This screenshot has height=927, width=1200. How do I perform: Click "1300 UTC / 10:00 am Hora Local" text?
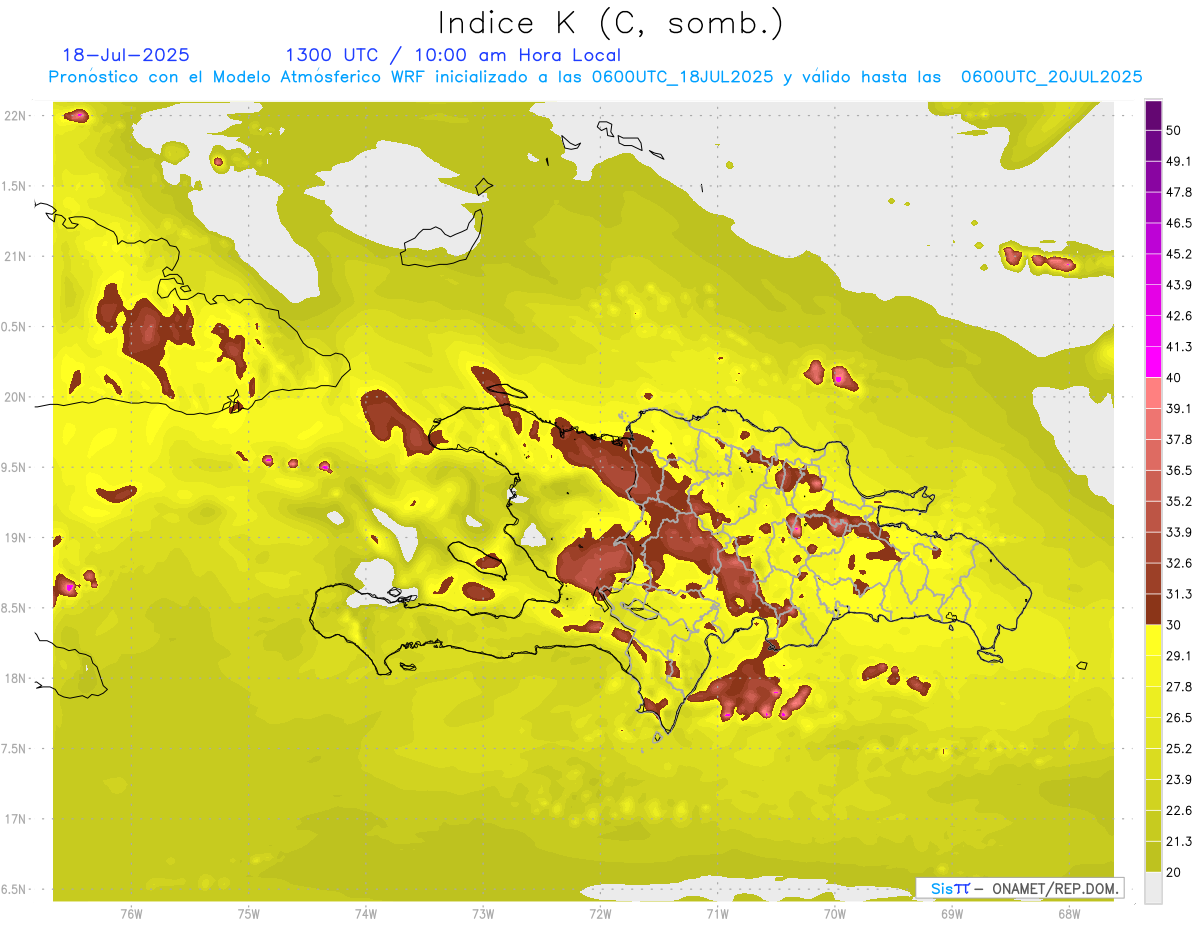[453, 55]
